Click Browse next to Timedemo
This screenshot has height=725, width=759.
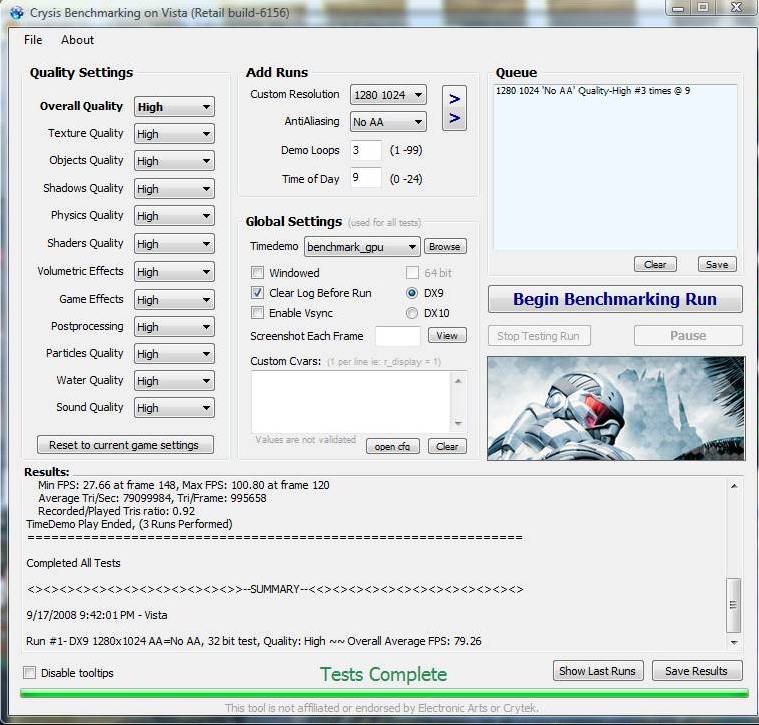tap(445, 247)
